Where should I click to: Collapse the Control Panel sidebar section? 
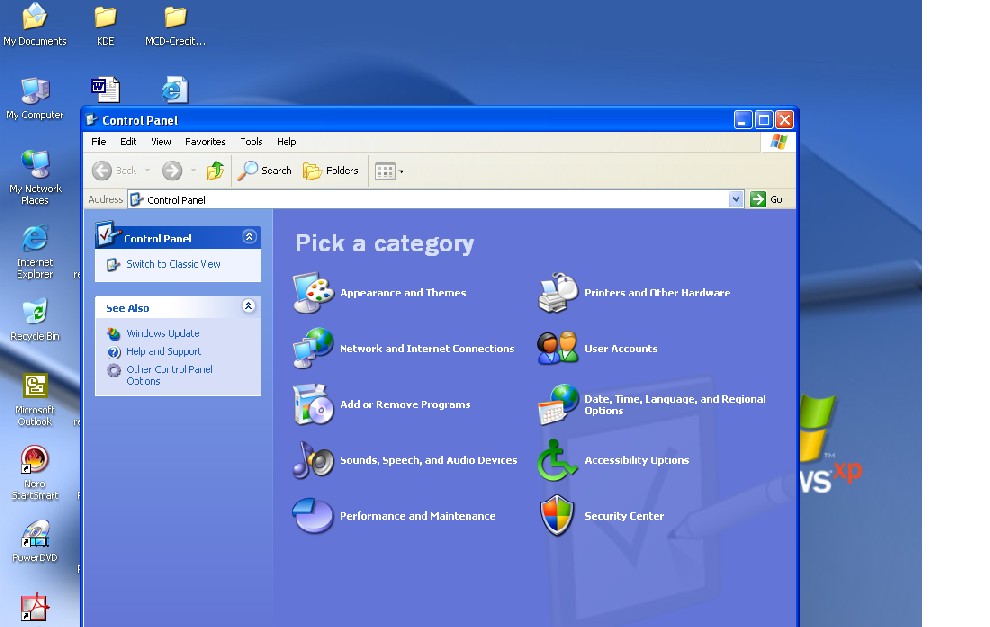(x=249, y=237)
